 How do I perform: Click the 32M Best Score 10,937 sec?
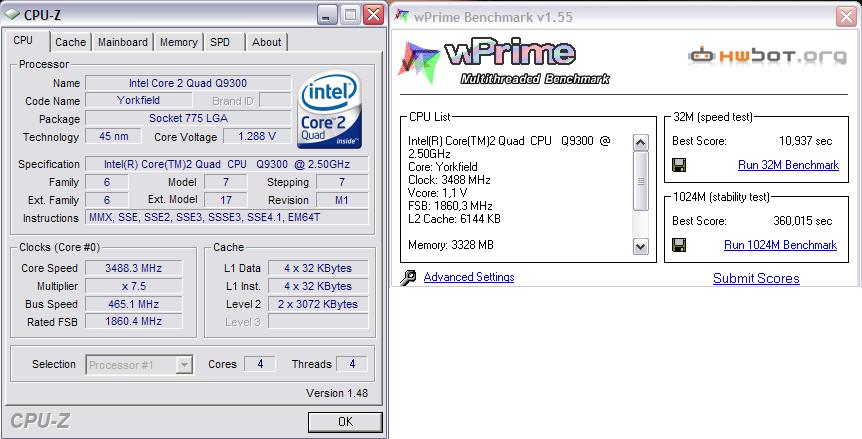point(805,141)
